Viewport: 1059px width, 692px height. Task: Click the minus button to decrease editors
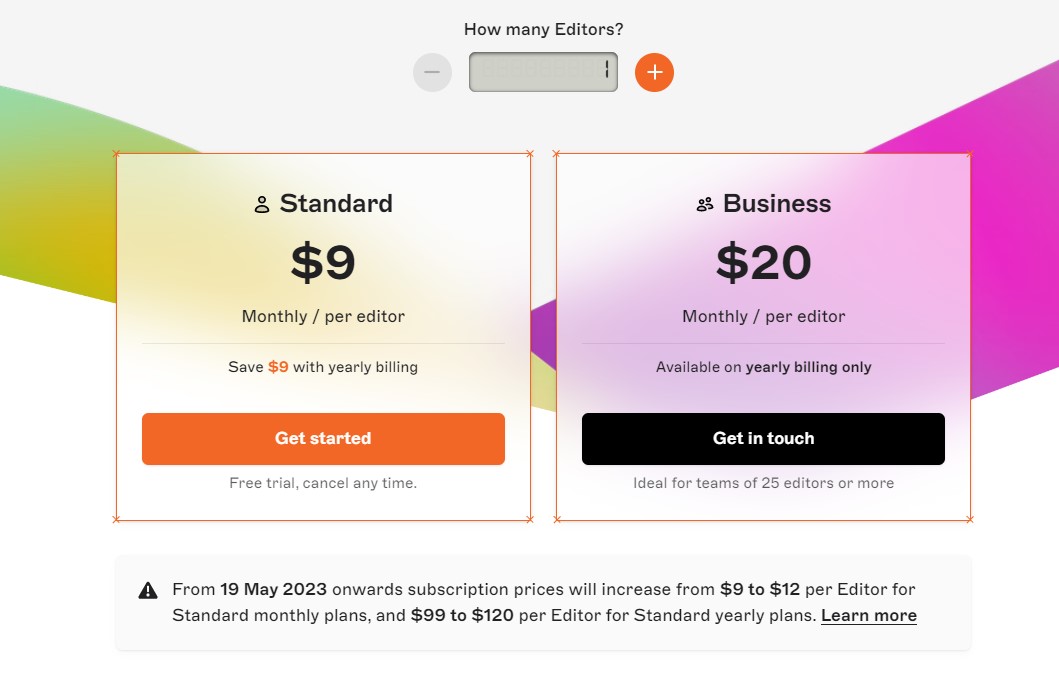click(432, 72)
